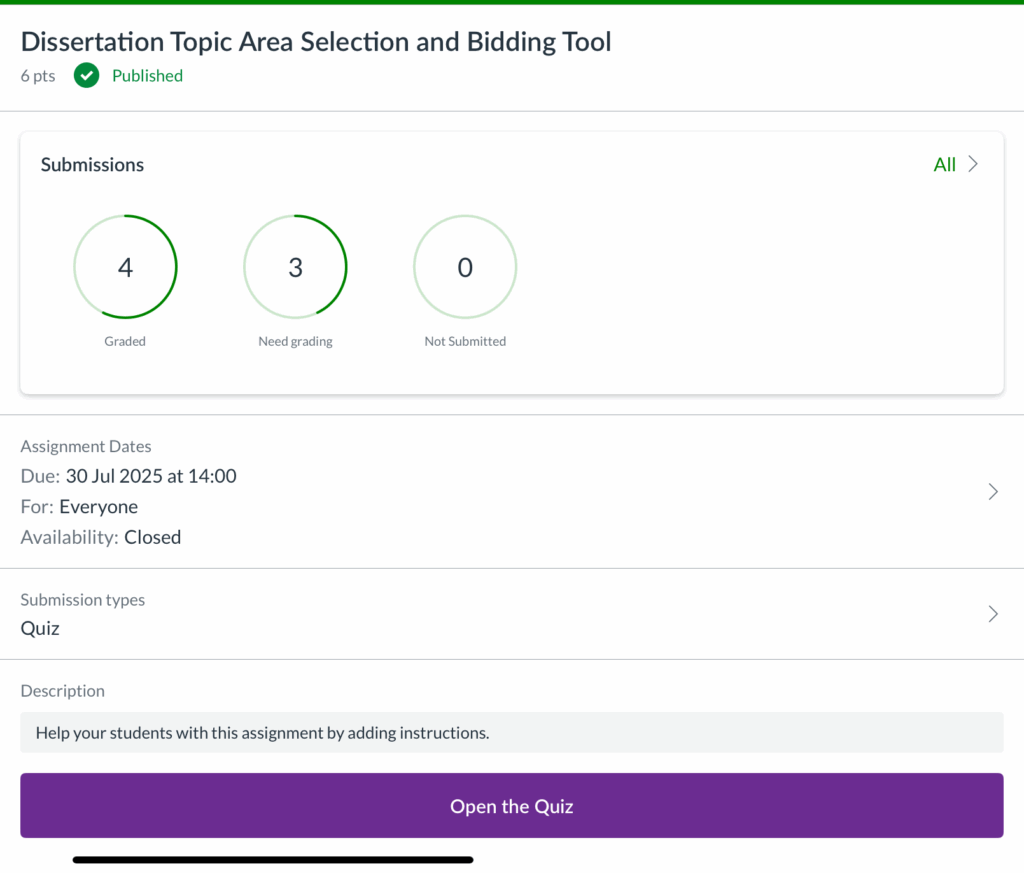The width and height of the screenshot is (1024, 873).
Task: Open the Graded submissions circle showing 4
Action: [x=125, y=267]
